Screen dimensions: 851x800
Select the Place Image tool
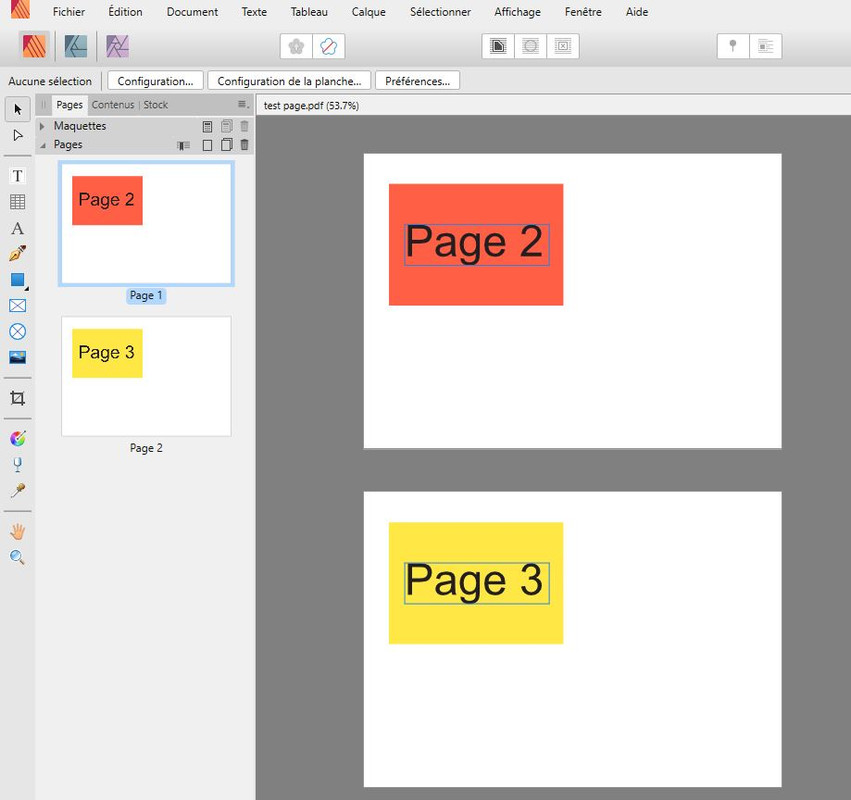point(17,357)
